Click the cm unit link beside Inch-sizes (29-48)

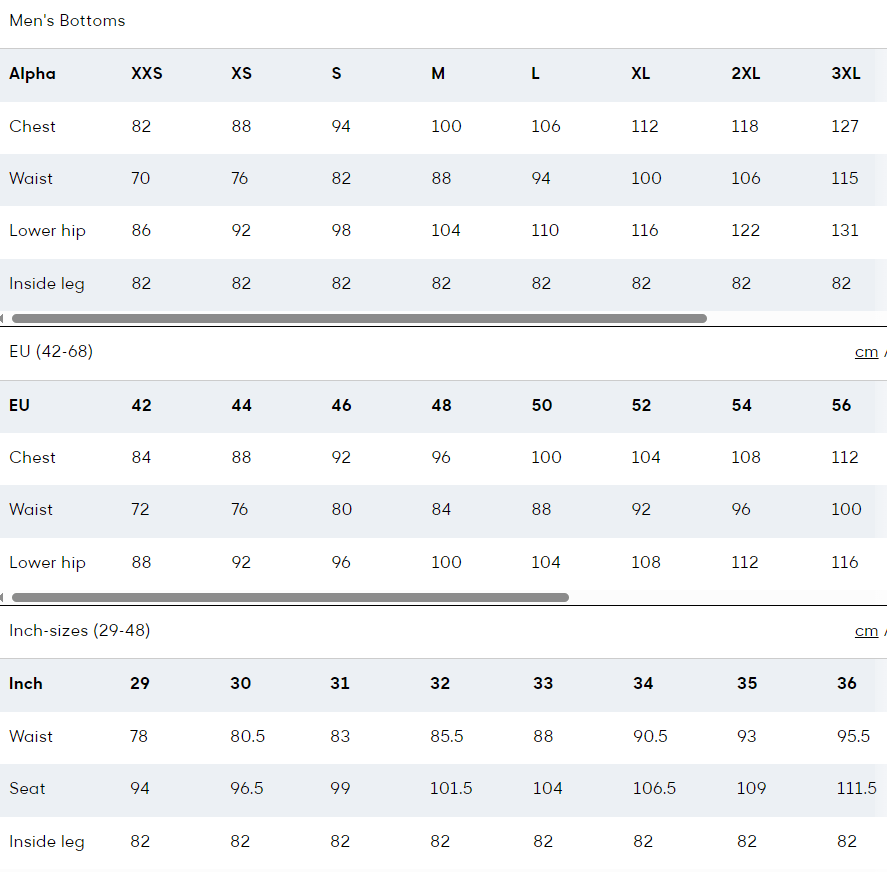866,631
